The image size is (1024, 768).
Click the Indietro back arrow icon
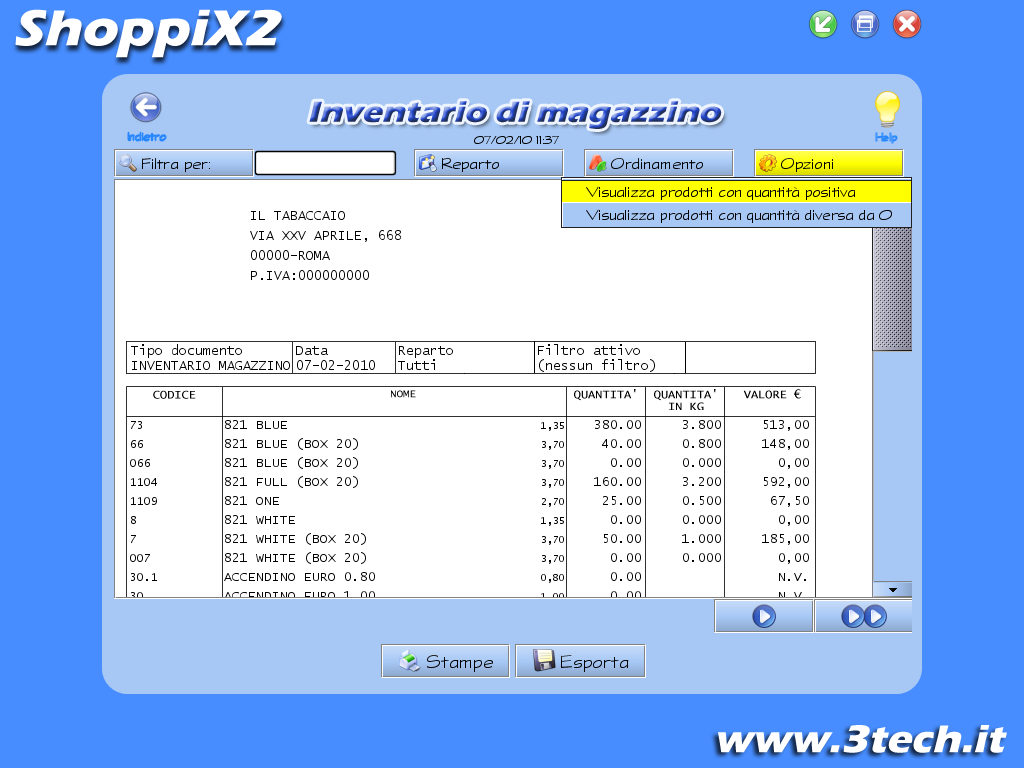click(146, 108)
